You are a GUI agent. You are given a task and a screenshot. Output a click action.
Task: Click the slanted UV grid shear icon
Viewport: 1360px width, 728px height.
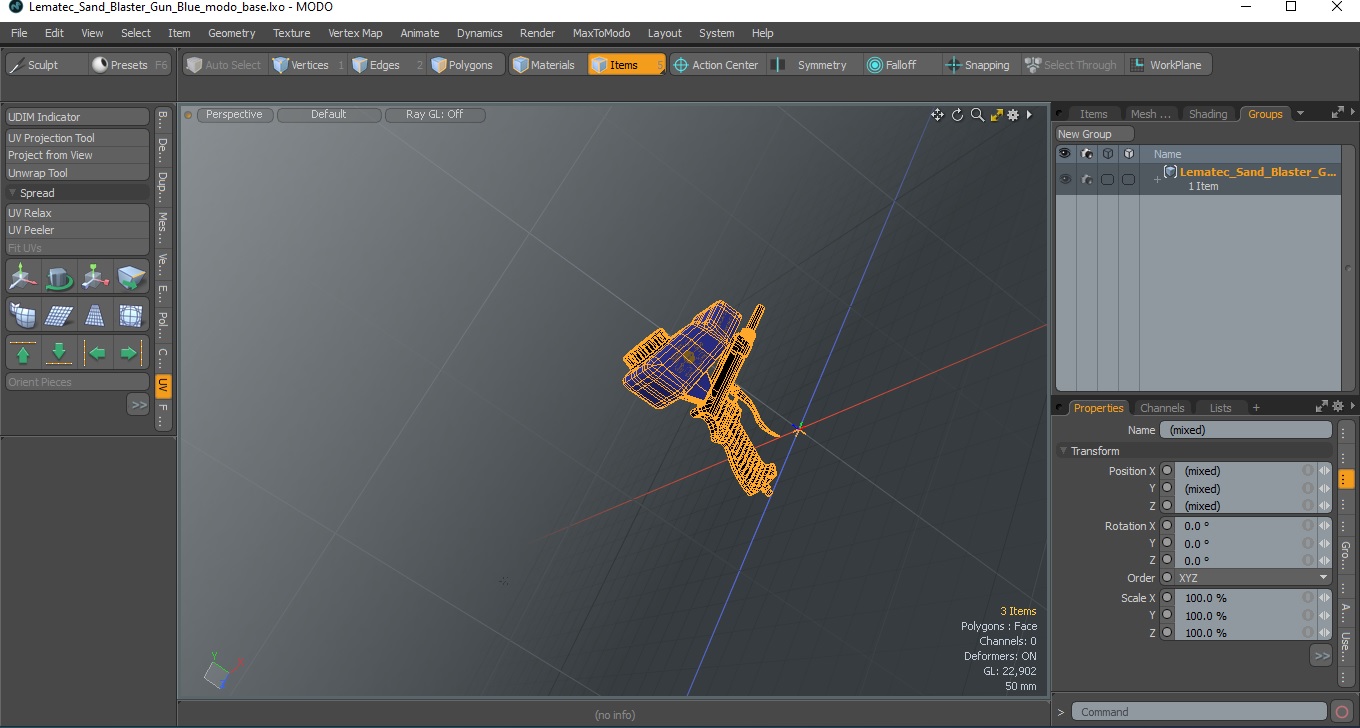(60, 315)
